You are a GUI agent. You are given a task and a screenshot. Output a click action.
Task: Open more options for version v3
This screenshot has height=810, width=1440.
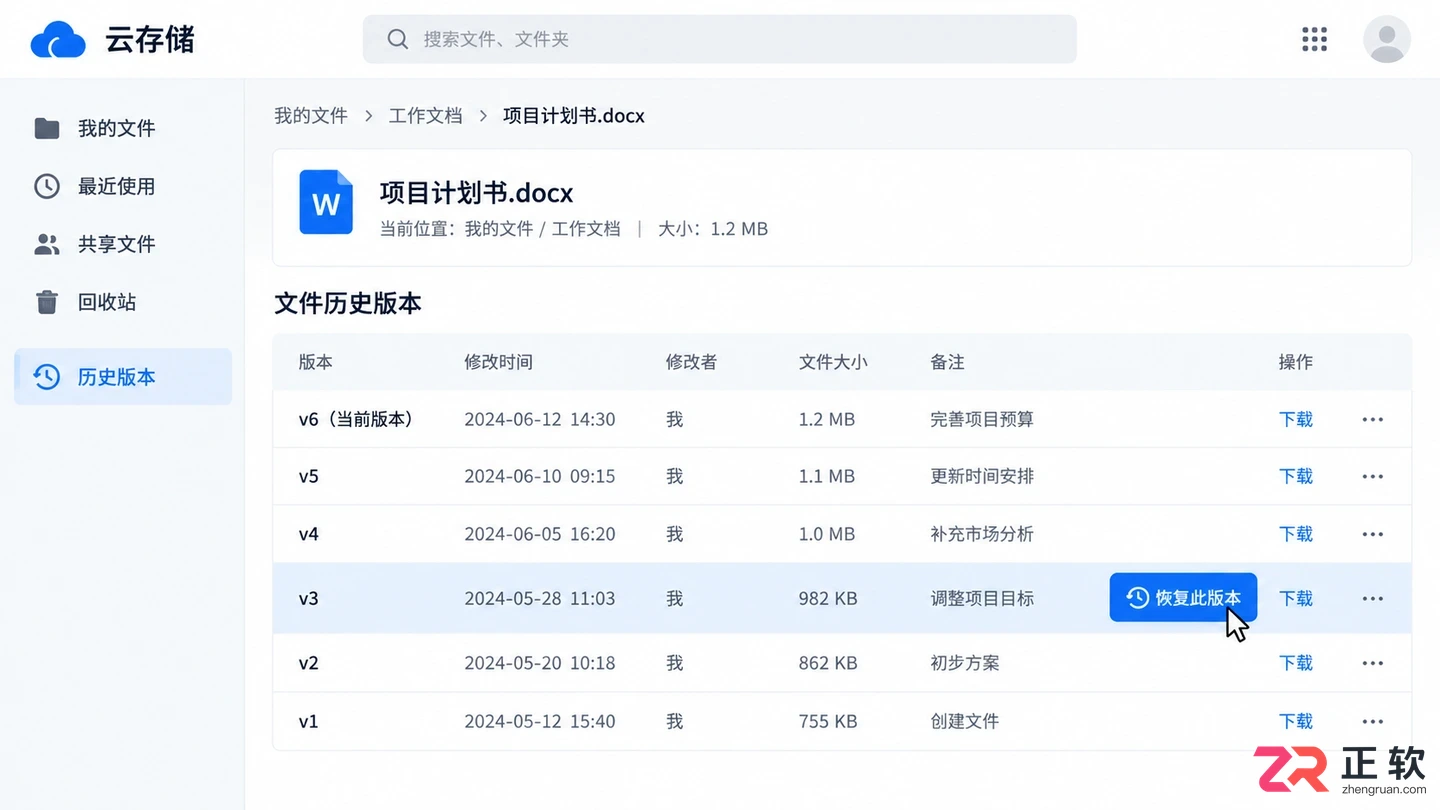point(1373,599)
